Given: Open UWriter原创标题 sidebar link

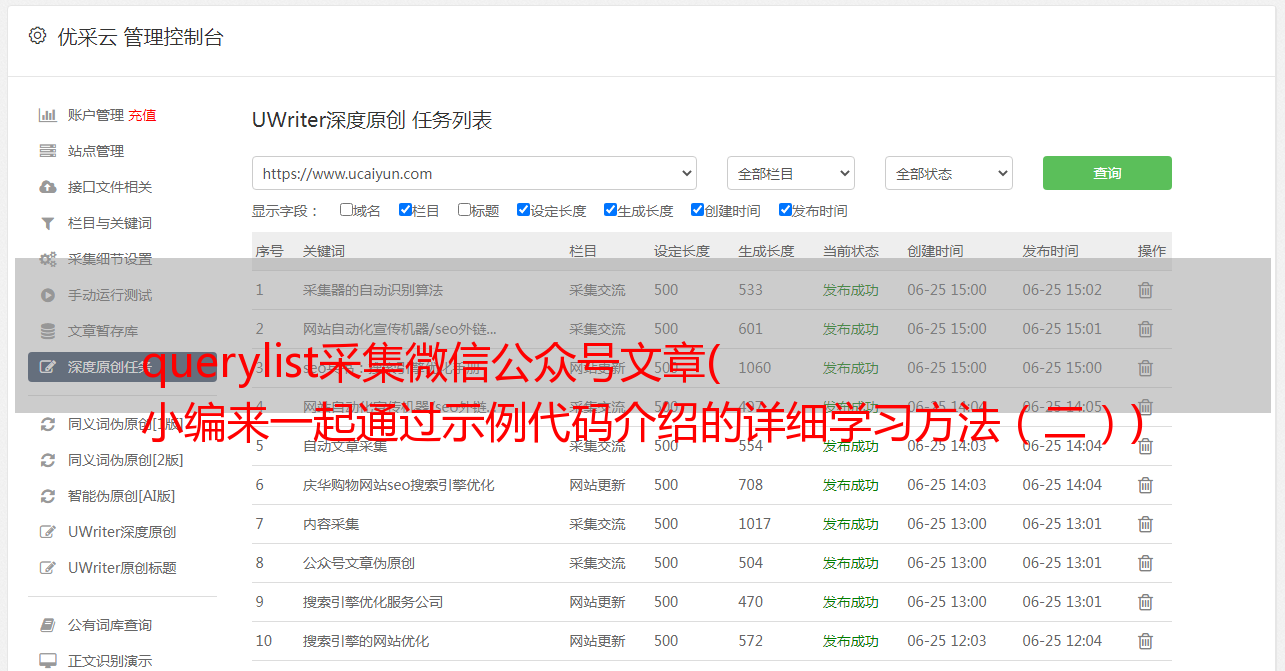Looking at the screenshot, I should (x=122, y=568).
